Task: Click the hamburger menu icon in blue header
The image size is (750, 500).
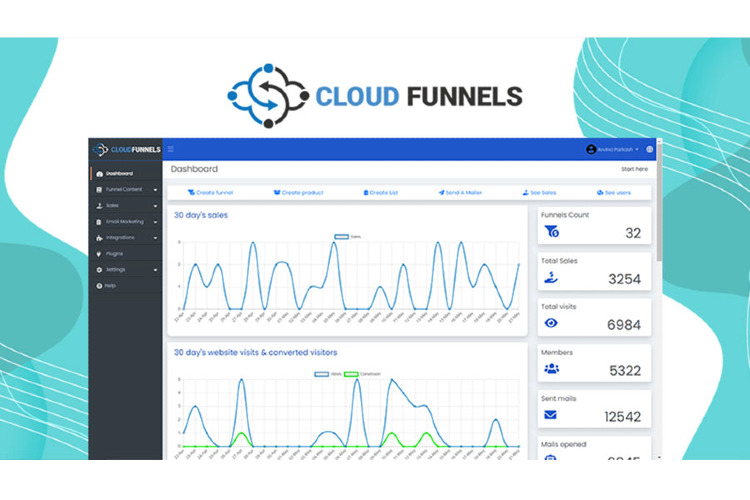Action: pyautogui.click(x=171, y=149)
